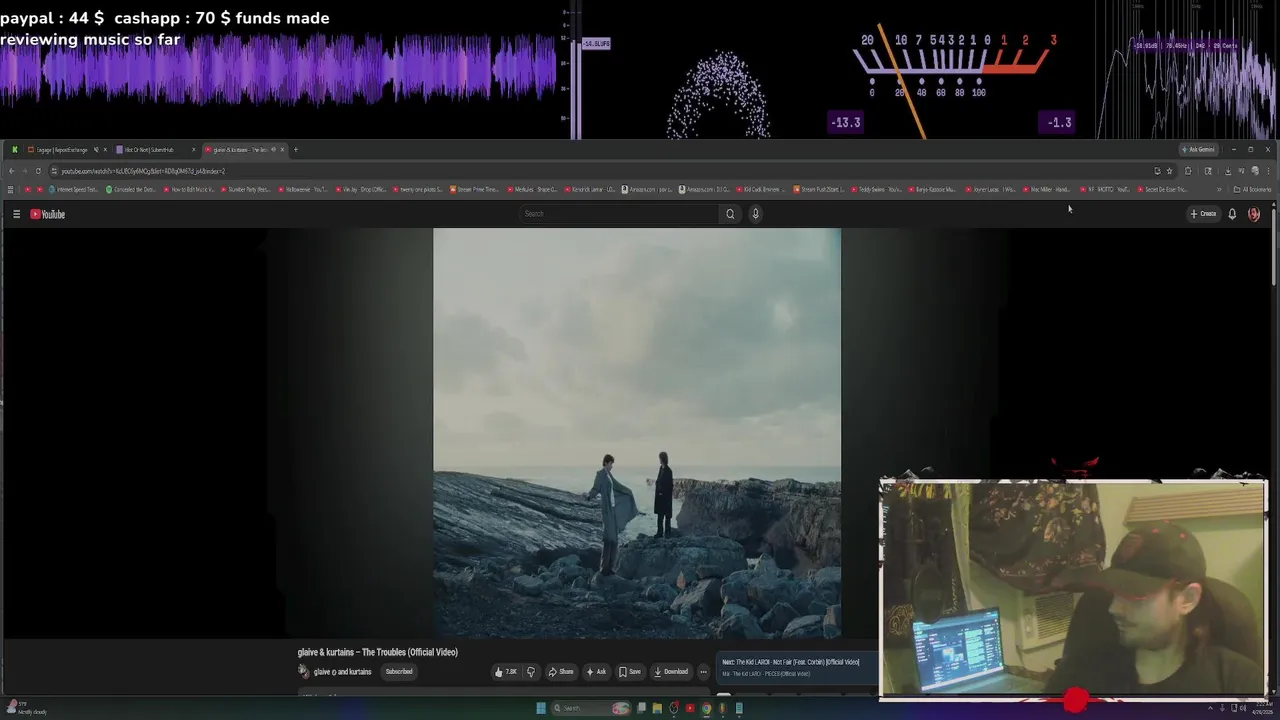Expand the bookmarks overflow chevron

tap(1219, 189)
